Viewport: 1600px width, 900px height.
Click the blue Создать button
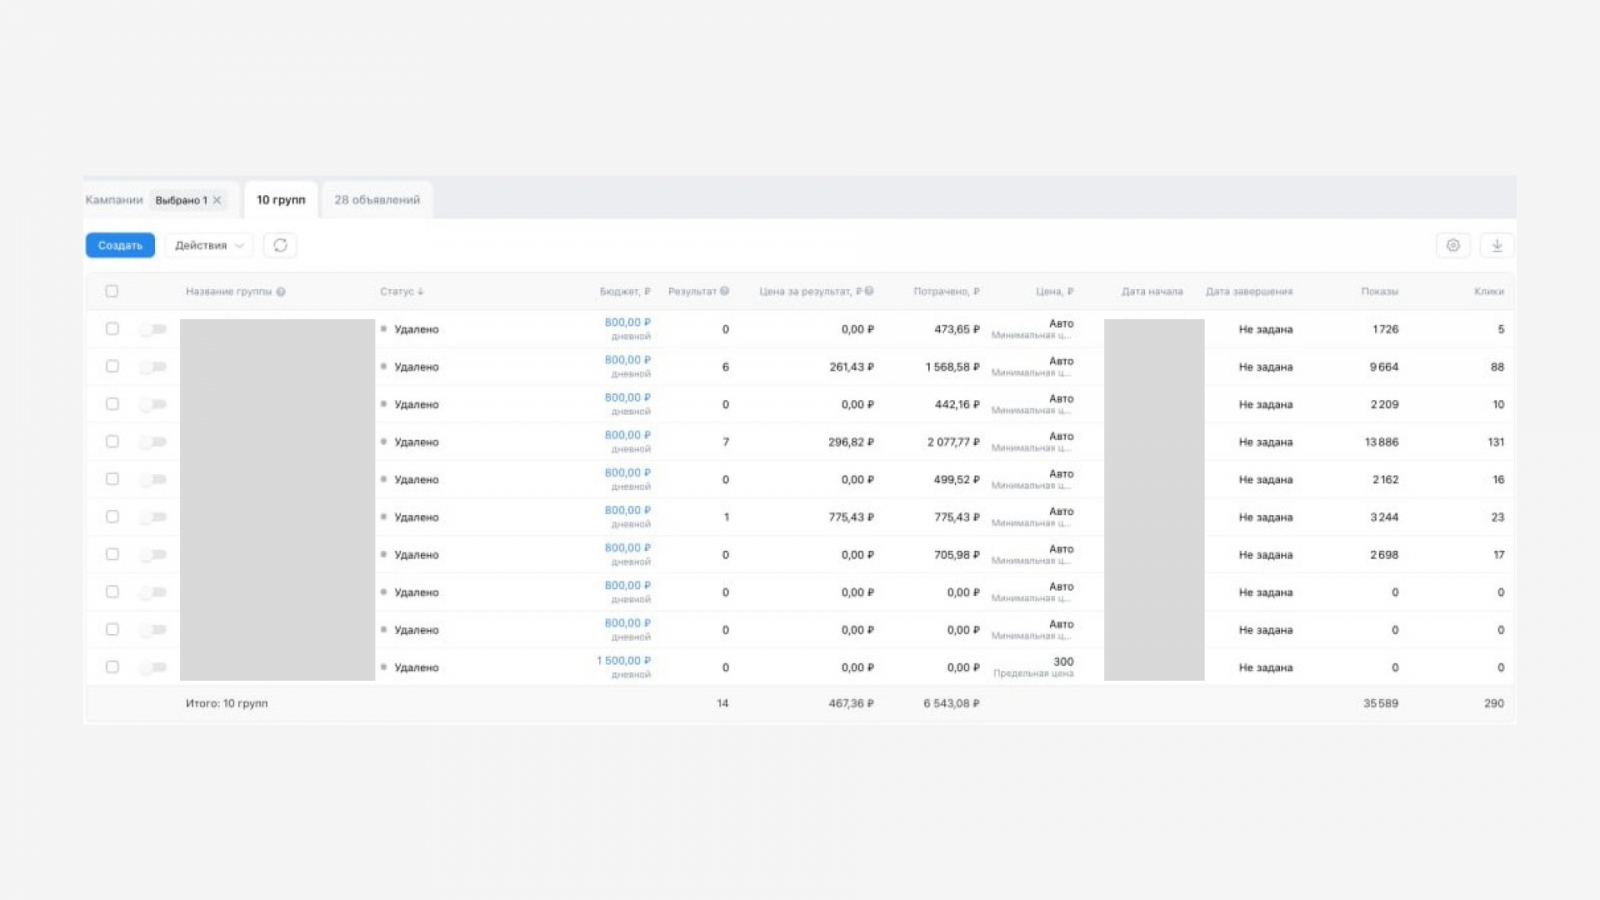[x=120, y=245]
